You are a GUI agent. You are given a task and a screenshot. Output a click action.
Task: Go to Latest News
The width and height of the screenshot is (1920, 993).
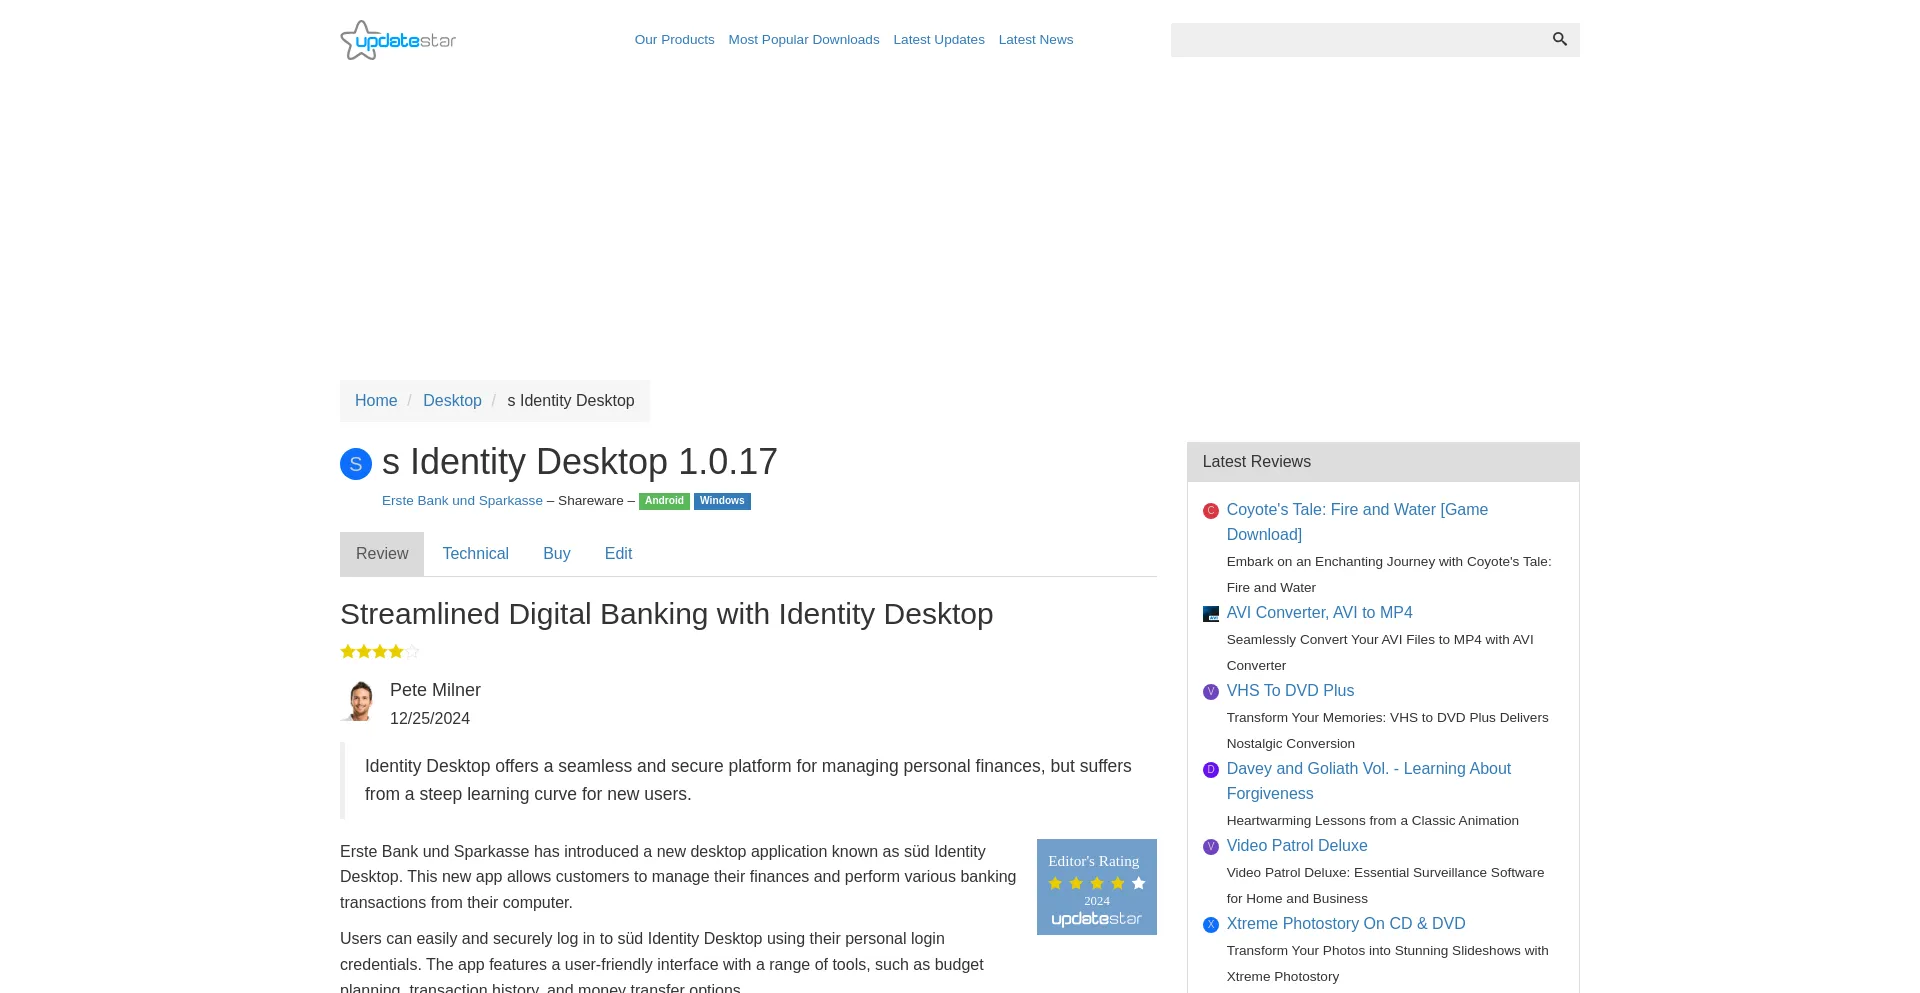[x=1036, y=40]
